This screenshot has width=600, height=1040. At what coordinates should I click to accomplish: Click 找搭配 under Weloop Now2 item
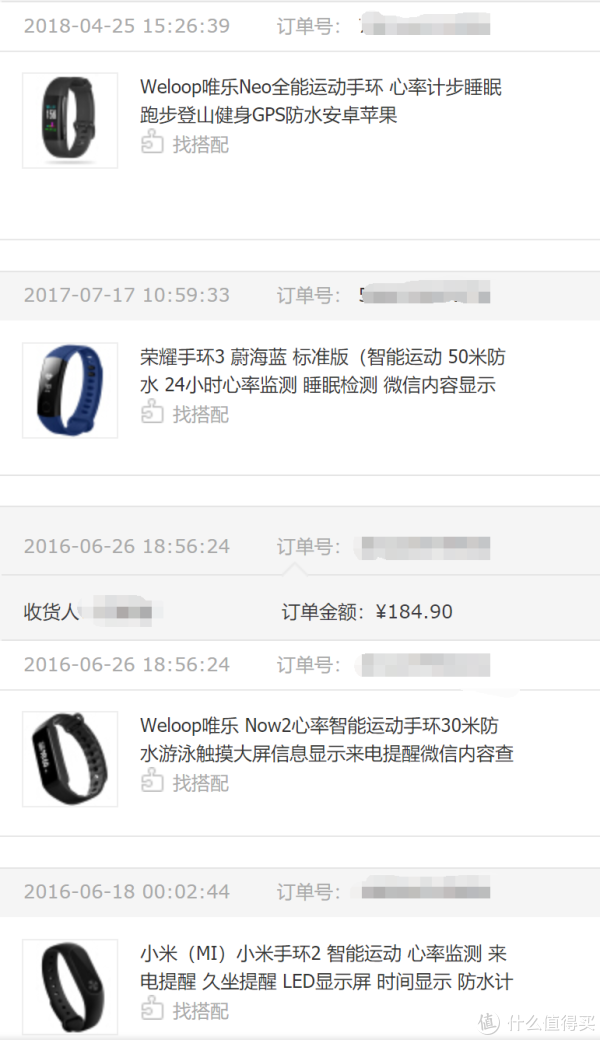point(201,783)
